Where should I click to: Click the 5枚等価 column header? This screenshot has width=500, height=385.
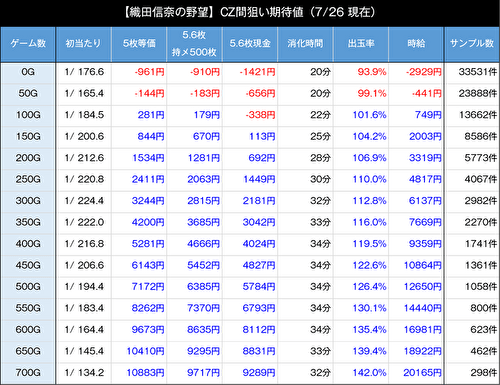(139, 44)
